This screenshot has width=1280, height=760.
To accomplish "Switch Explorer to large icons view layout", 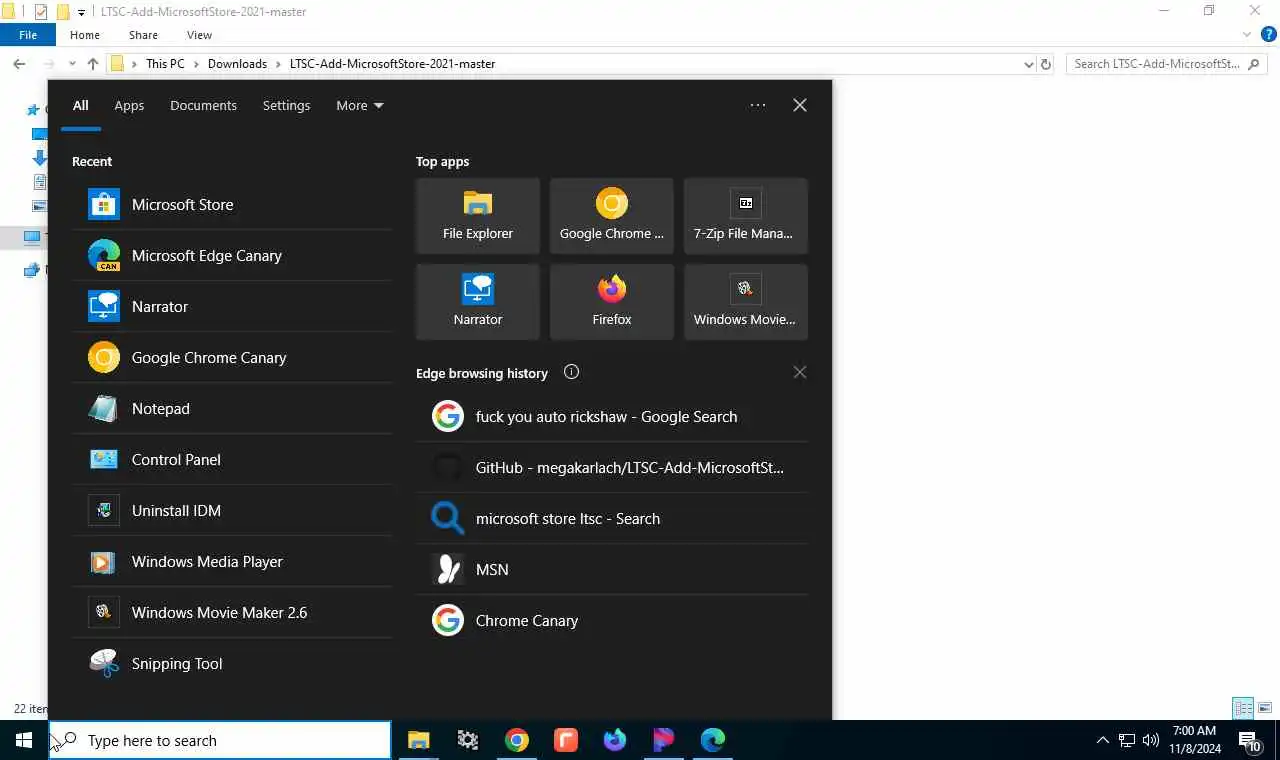I will pyautogui.click(x=1265, y=709).
